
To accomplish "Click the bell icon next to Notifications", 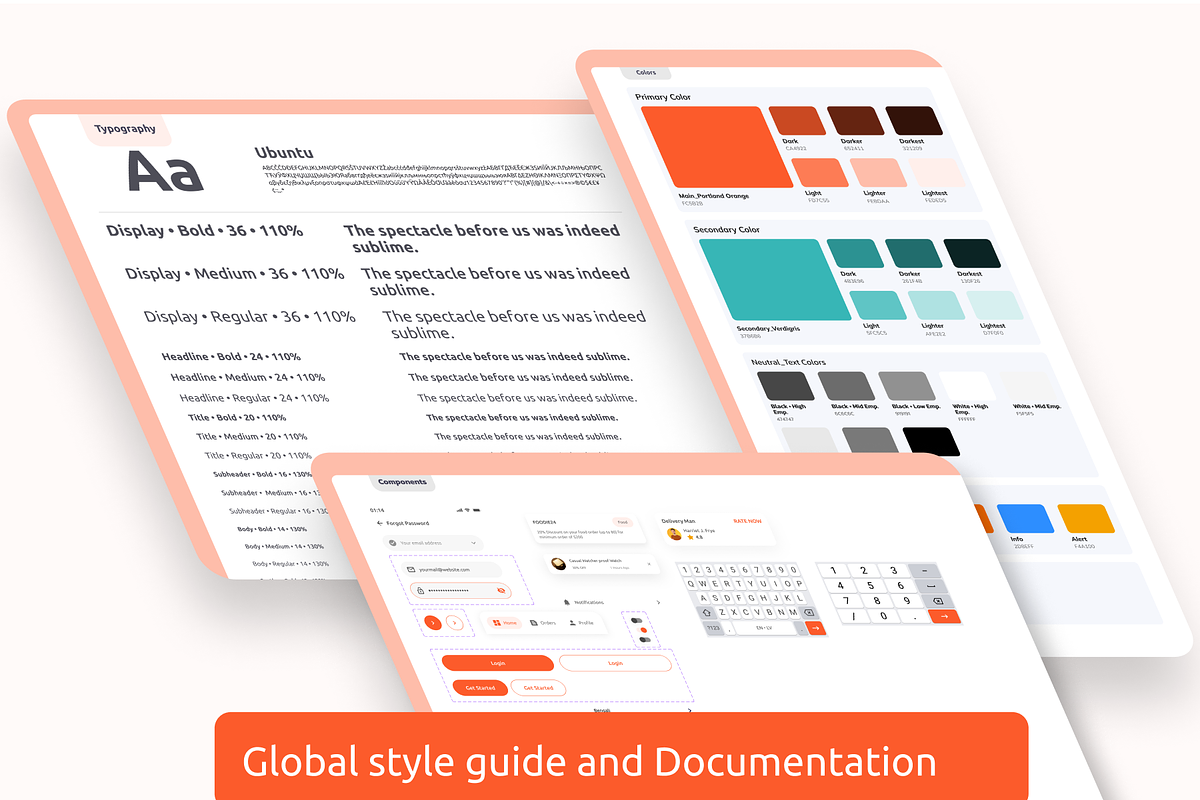I will tap(567, 602).
